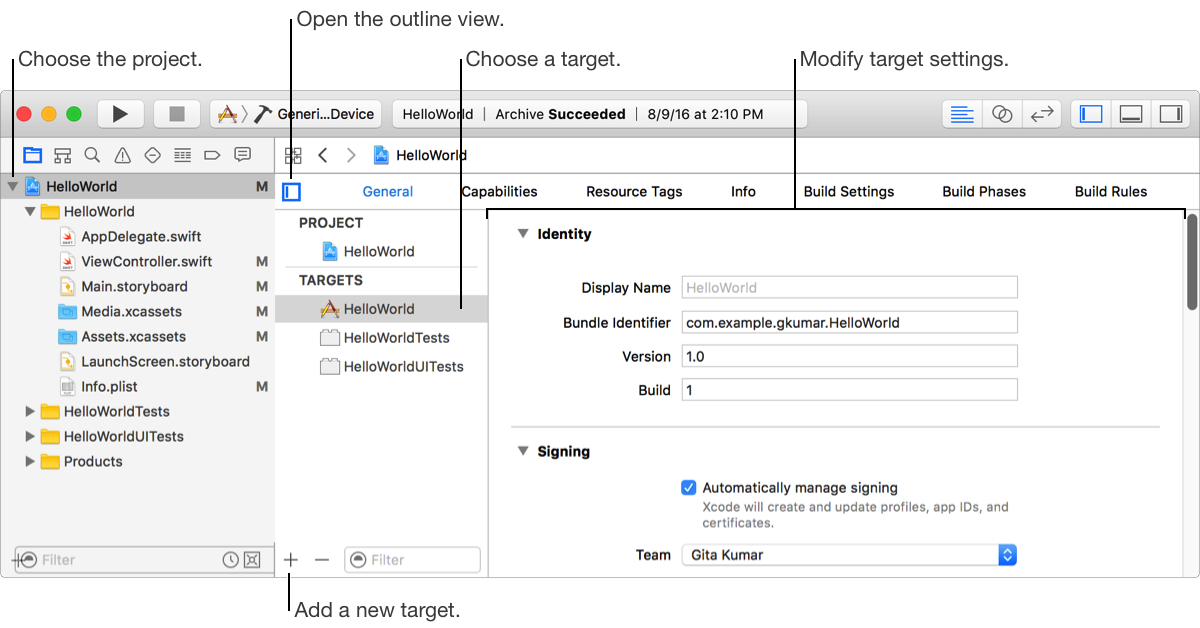Select the HelloWorld project in navigator

[138, 186]
